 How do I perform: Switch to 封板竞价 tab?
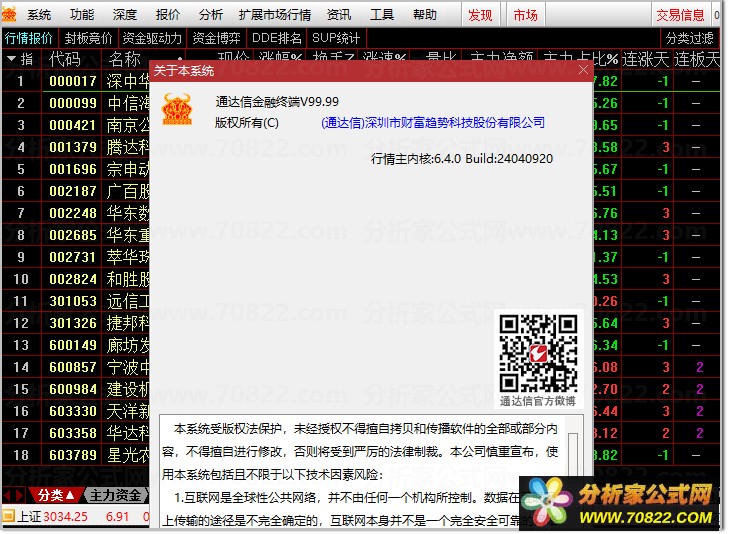(88, 38)
